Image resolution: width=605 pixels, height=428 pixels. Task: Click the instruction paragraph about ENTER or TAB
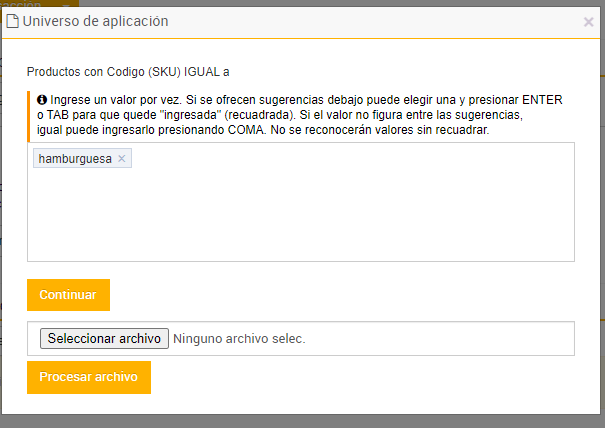point(300,116)
